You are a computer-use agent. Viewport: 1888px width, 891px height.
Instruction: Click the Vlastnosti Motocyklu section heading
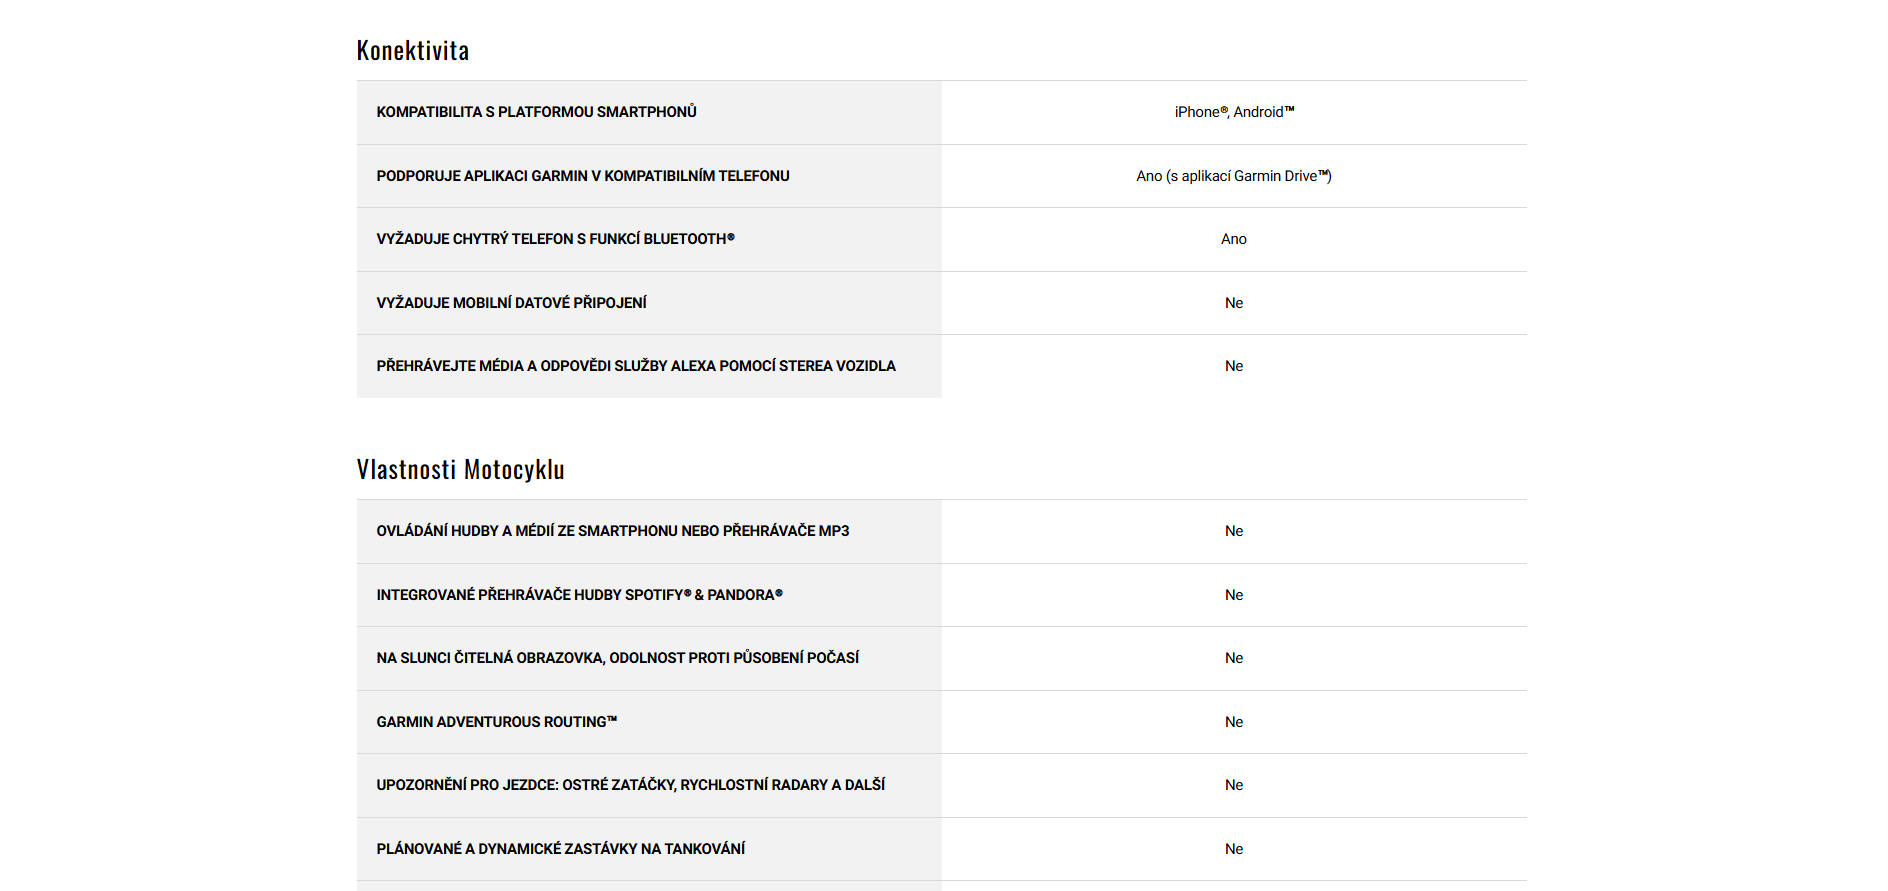pyautogui.click(x=460, y=469)
